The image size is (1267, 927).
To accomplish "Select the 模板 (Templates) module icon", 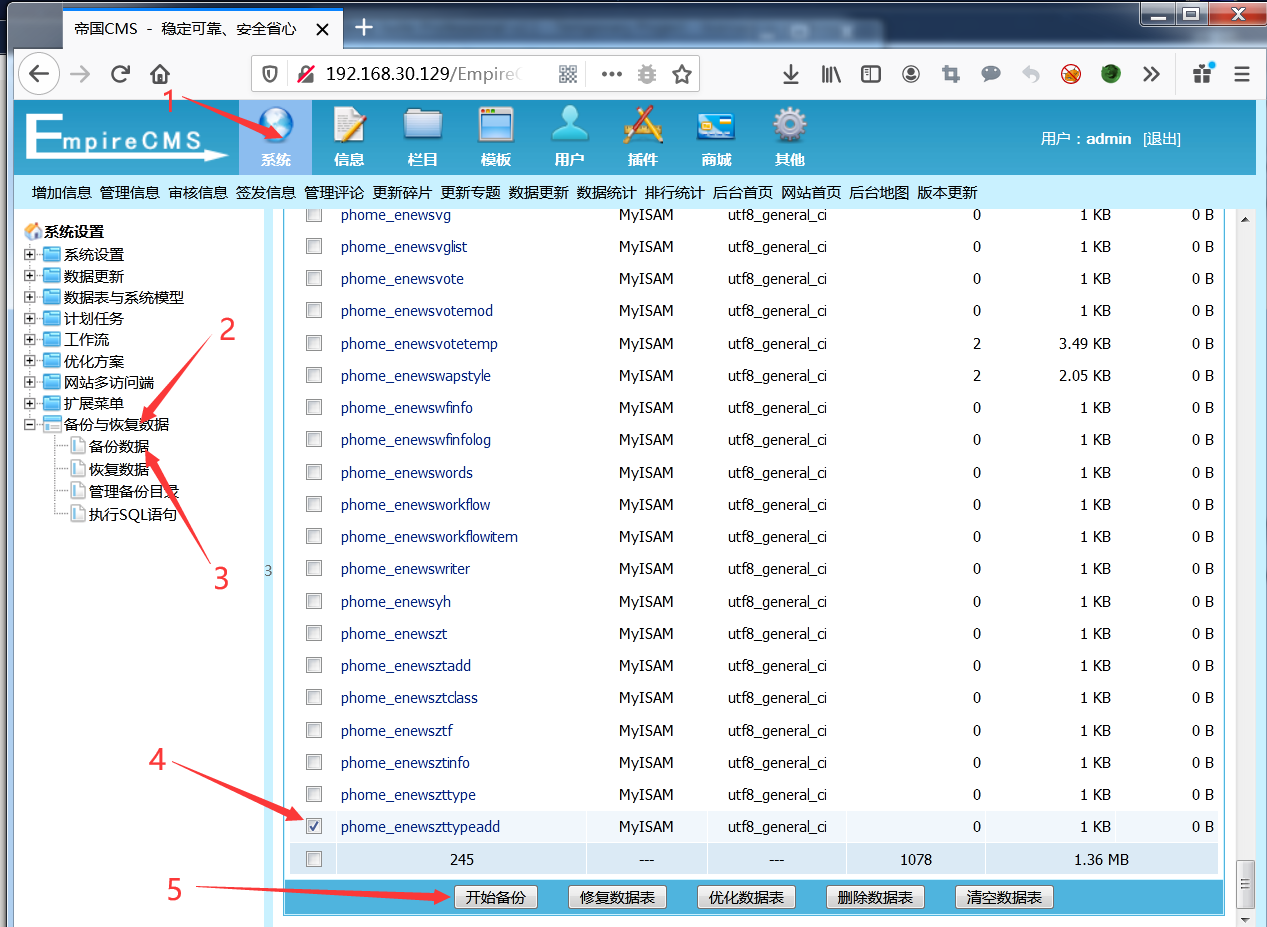I will [x=496, y=135].
